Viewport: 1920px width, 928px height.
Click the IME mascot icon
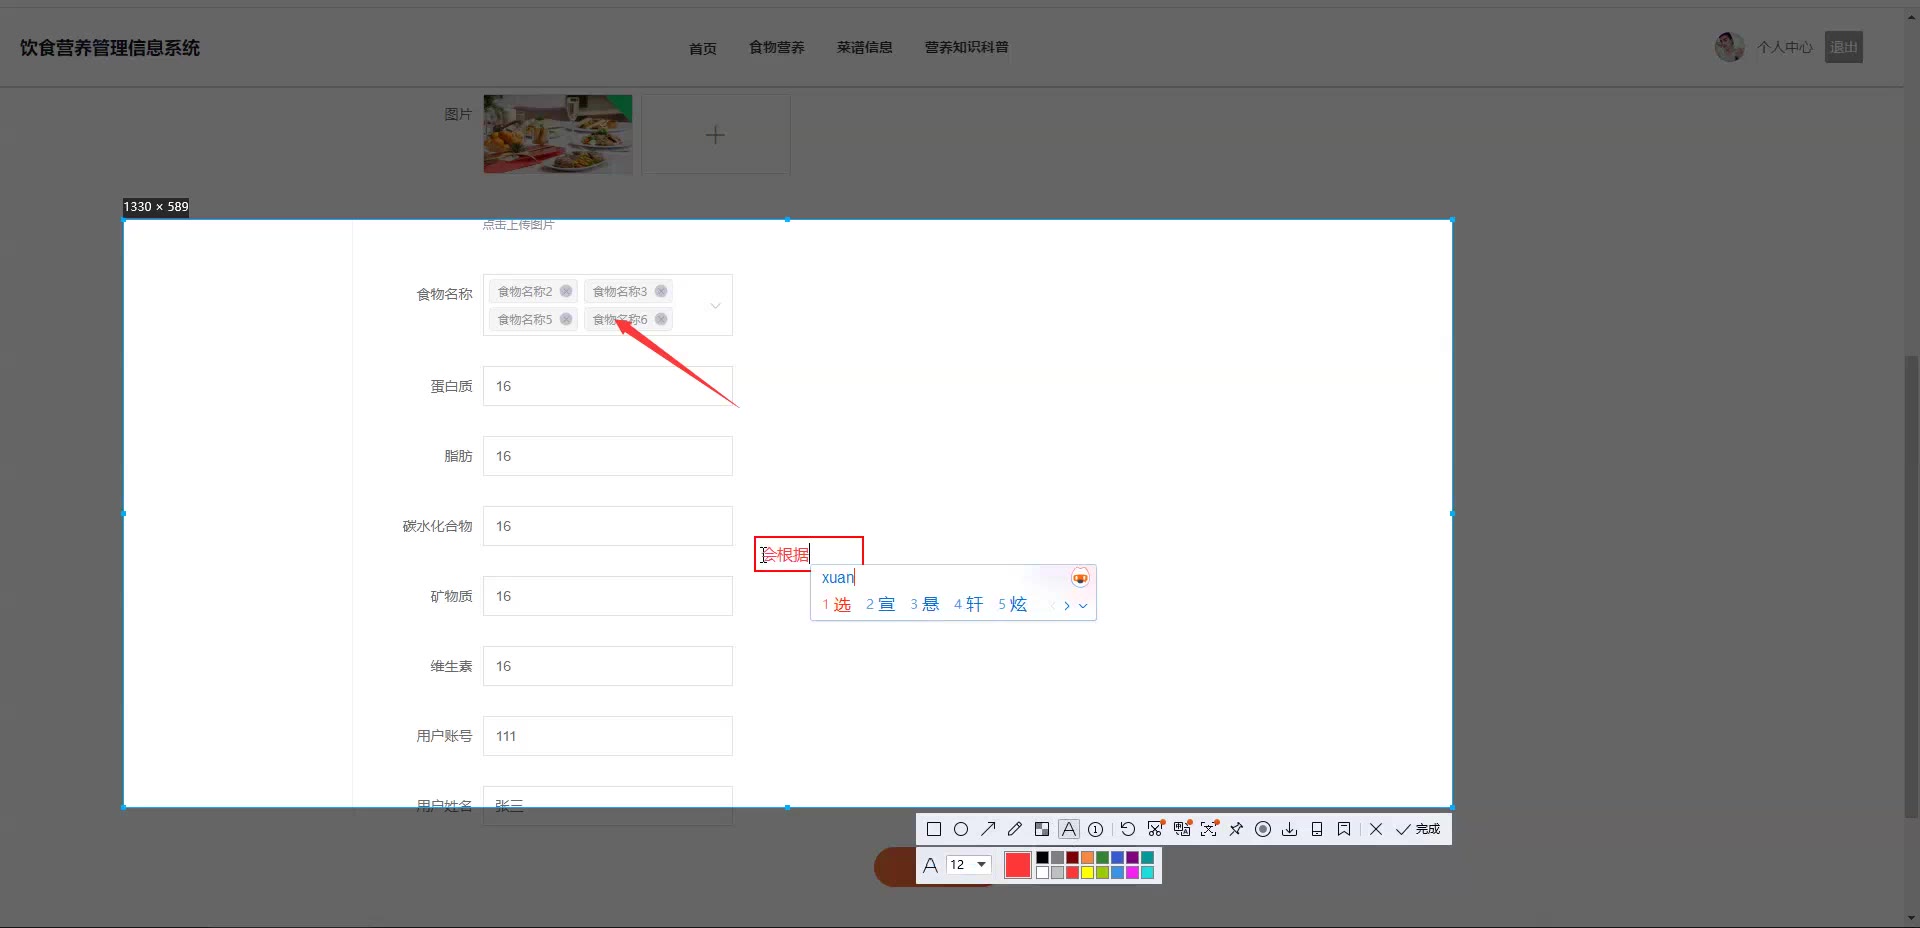(x=1080, y=578)
